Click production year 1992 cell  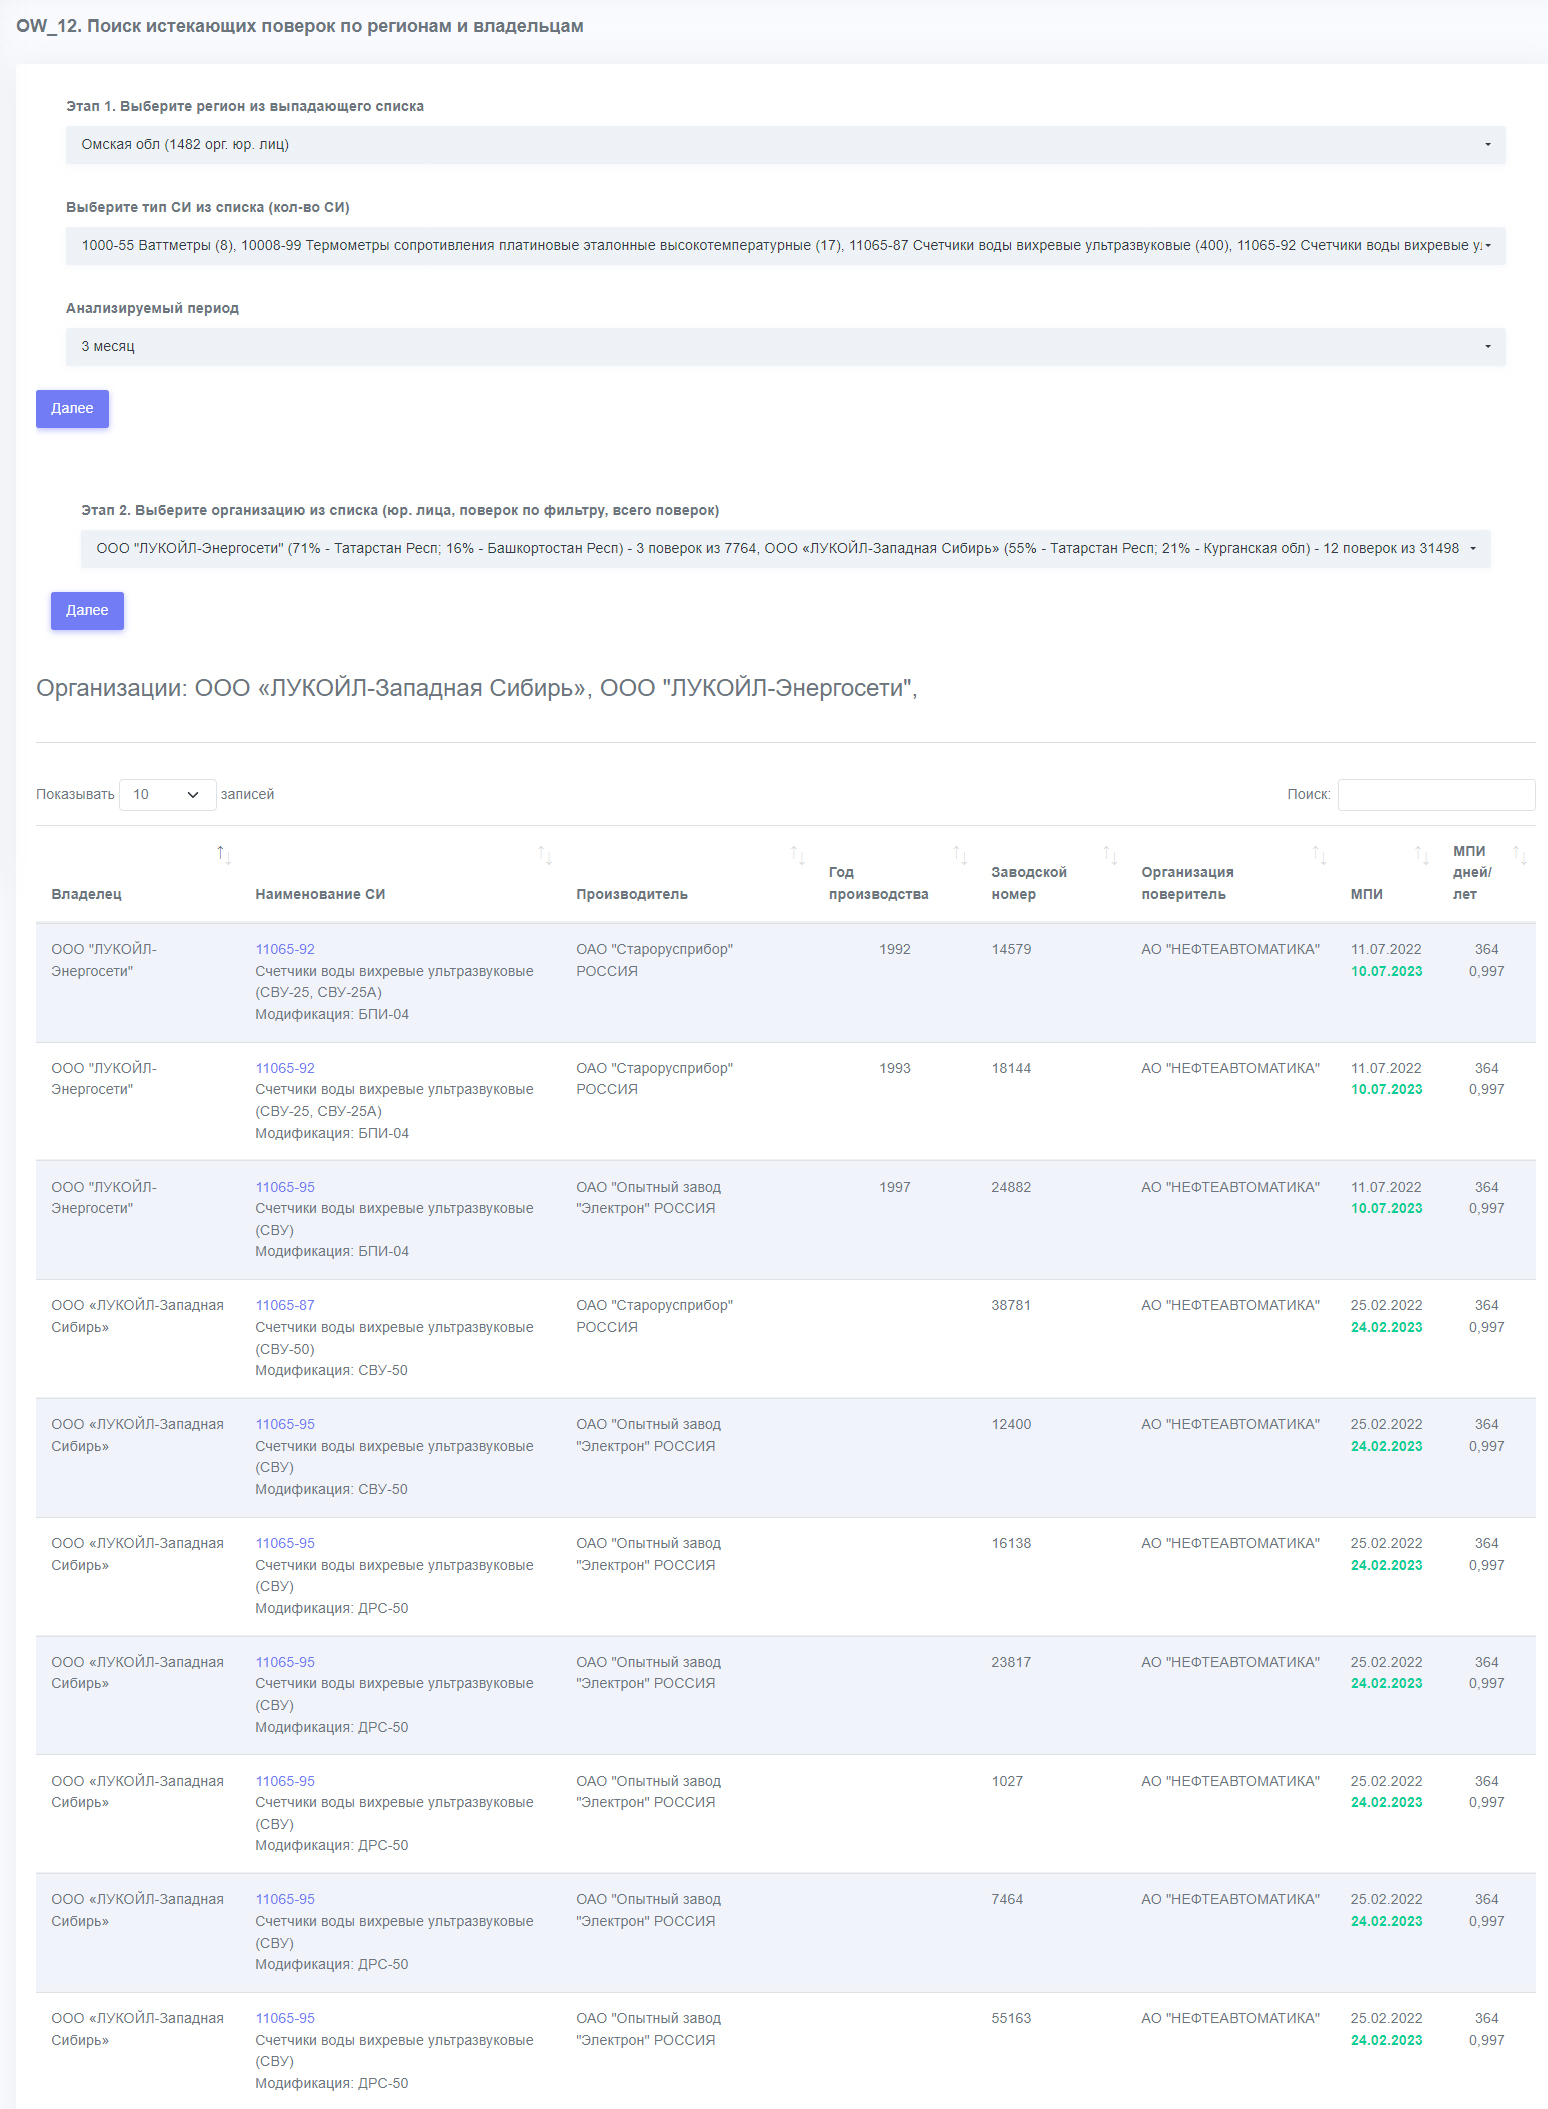[895, 950]
